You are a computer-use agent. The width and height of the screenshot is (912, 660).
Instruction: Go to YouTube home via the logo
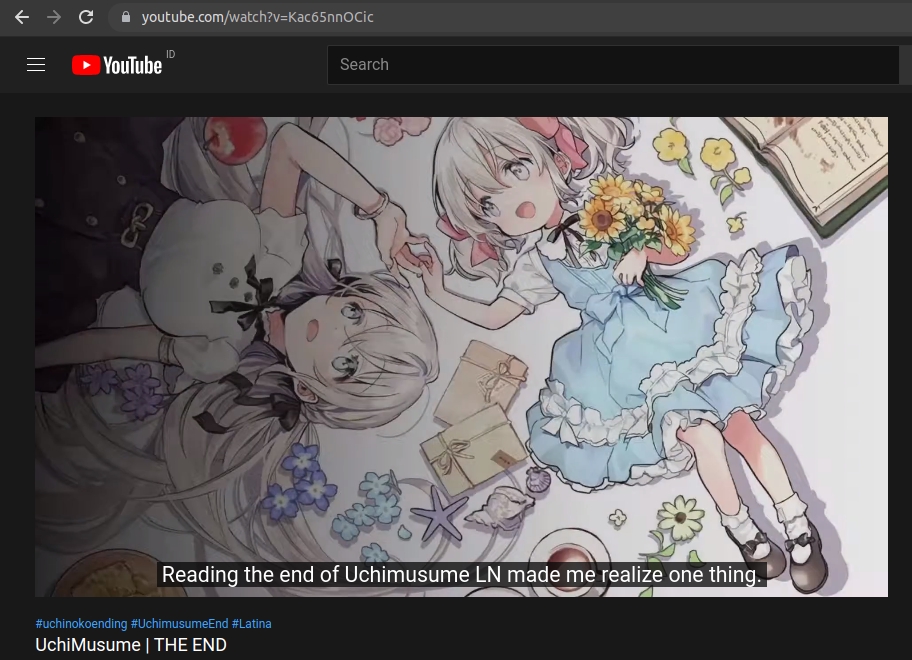(117, 65)
